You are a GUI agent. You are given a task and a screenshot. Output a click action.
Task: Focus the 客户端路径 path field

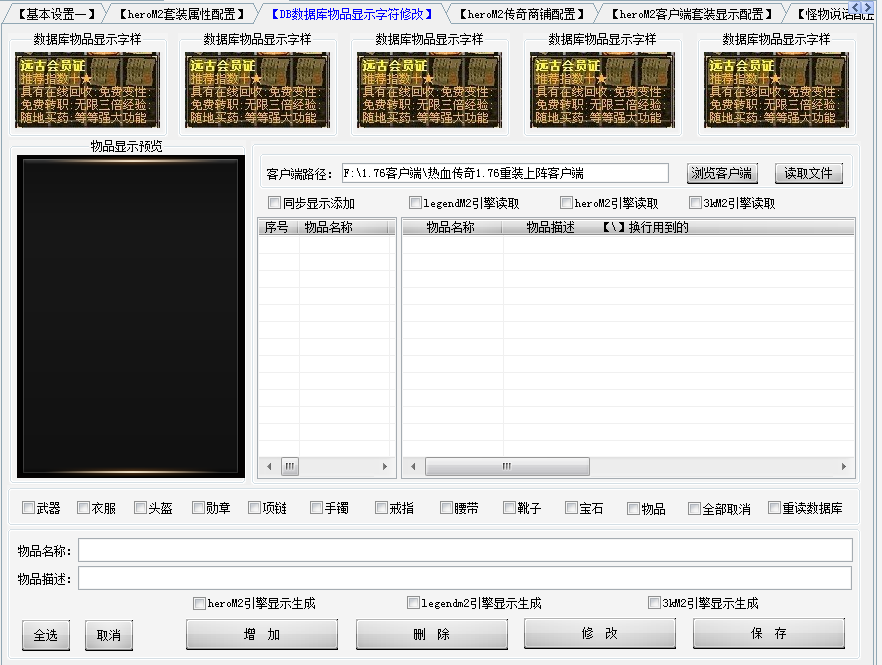pos(505,173)
